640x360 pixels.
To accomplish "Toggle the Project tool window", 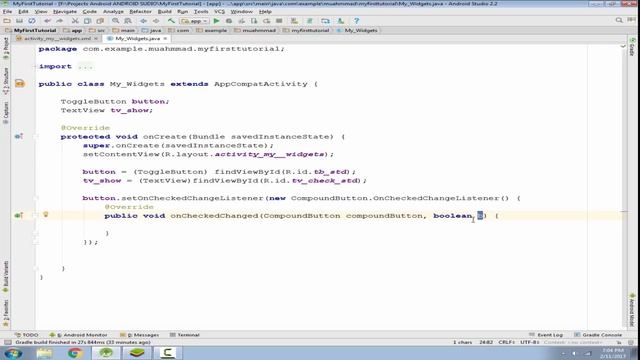I will 6,49.
